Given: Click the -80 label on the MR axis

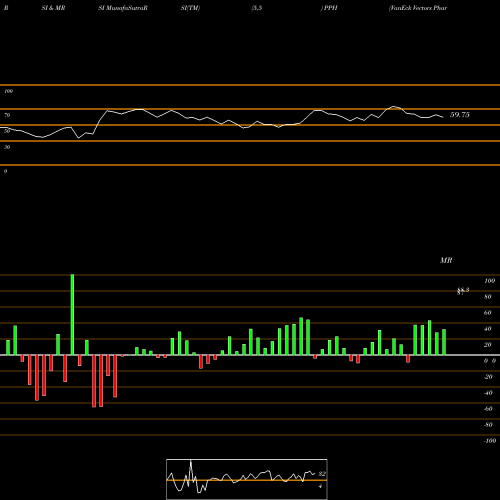Looking at the screenshot, I should click(488, 425).
